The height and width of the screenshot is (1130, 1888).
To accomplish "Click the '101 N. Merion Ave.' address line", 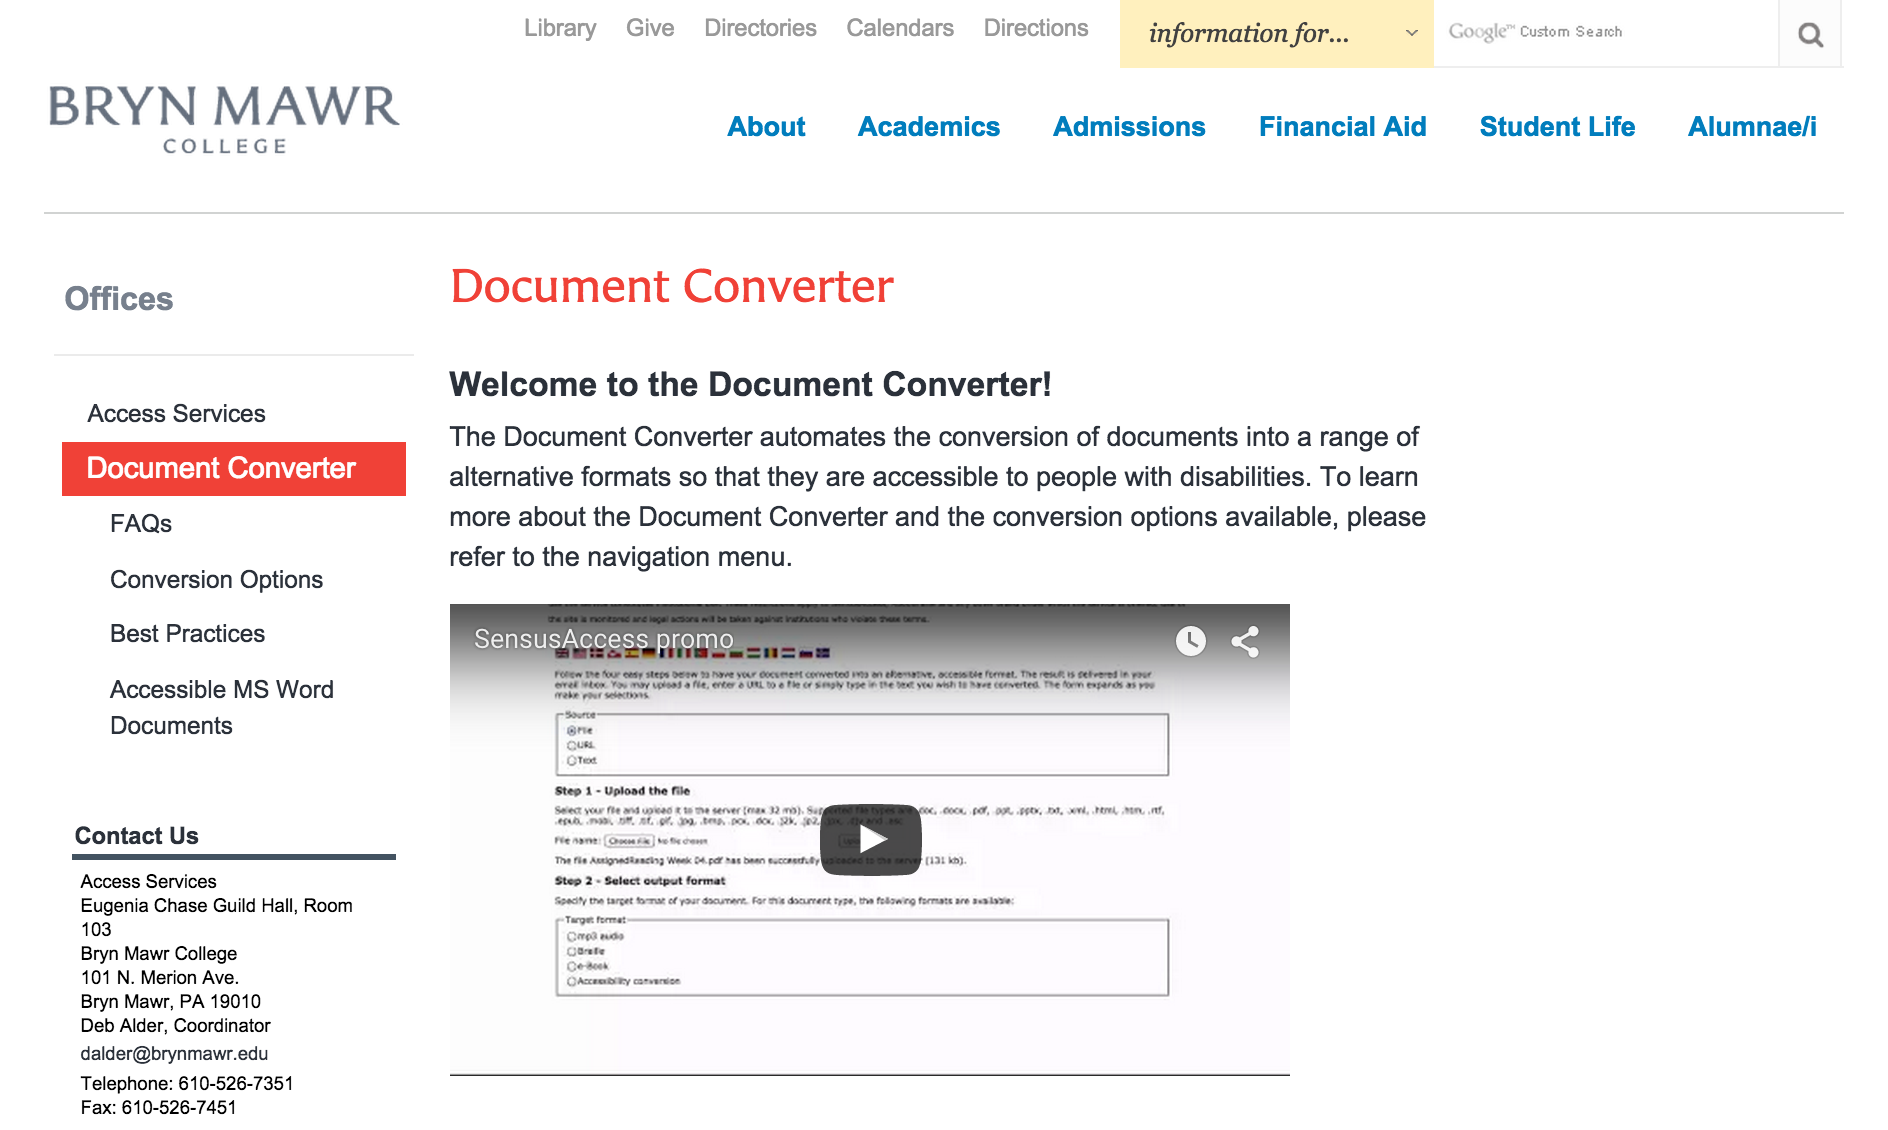I will [x=159, y=978].
